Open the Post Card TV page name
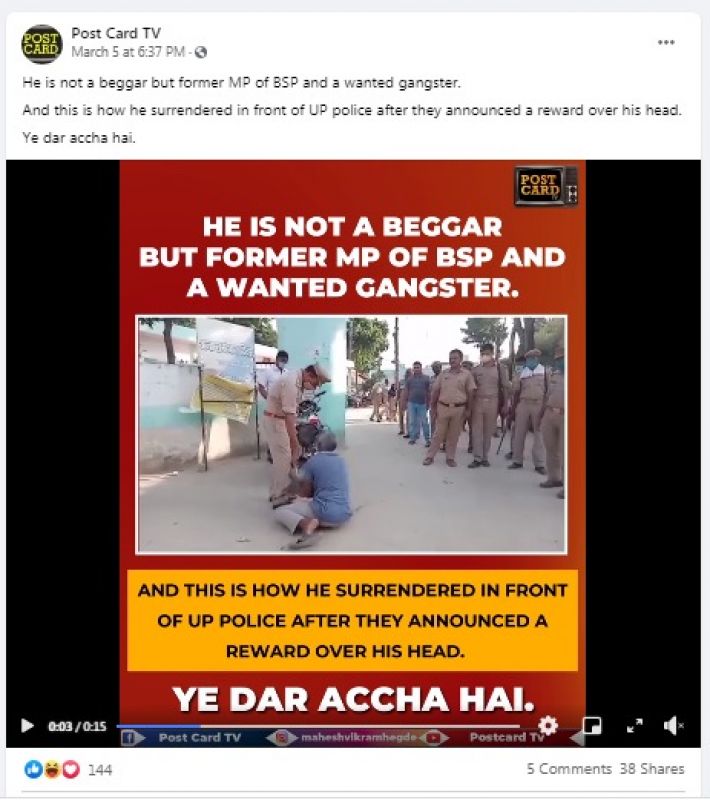Viewport: 710px width, 800px height. (x=116, y=34)
